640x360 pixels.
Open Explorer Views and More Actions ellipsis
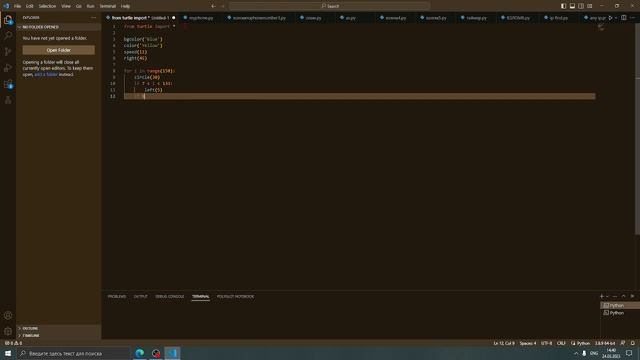point(93,18)
